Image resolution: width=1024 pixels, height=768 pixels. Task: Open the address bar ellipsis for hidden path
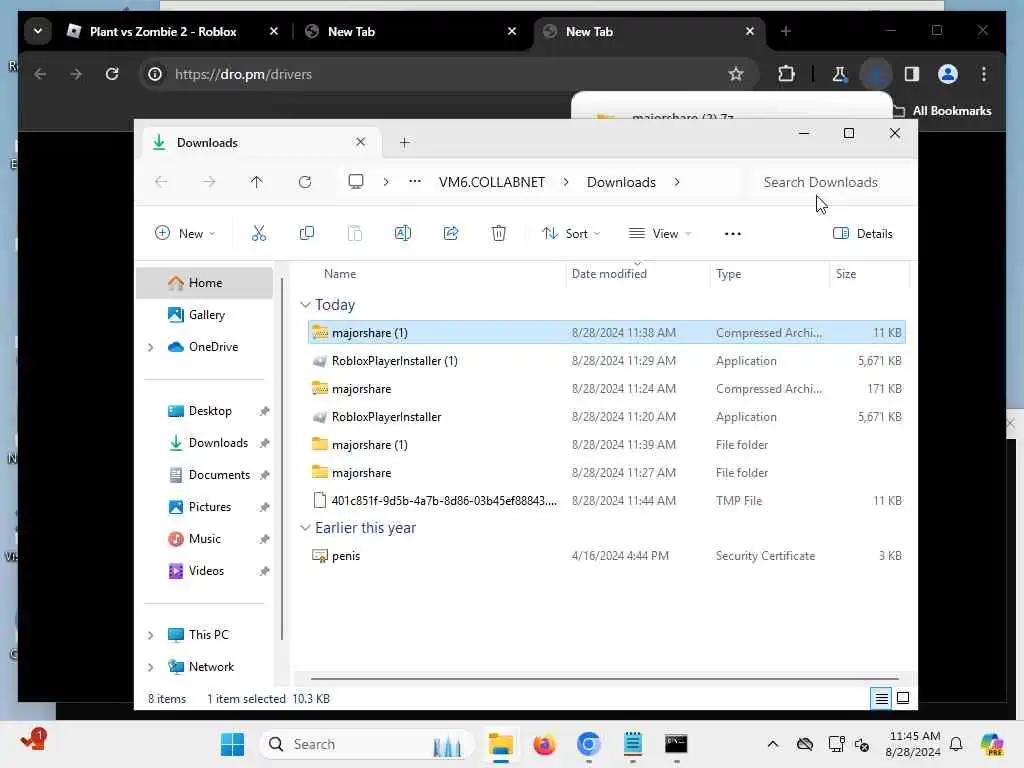[415, 182]
